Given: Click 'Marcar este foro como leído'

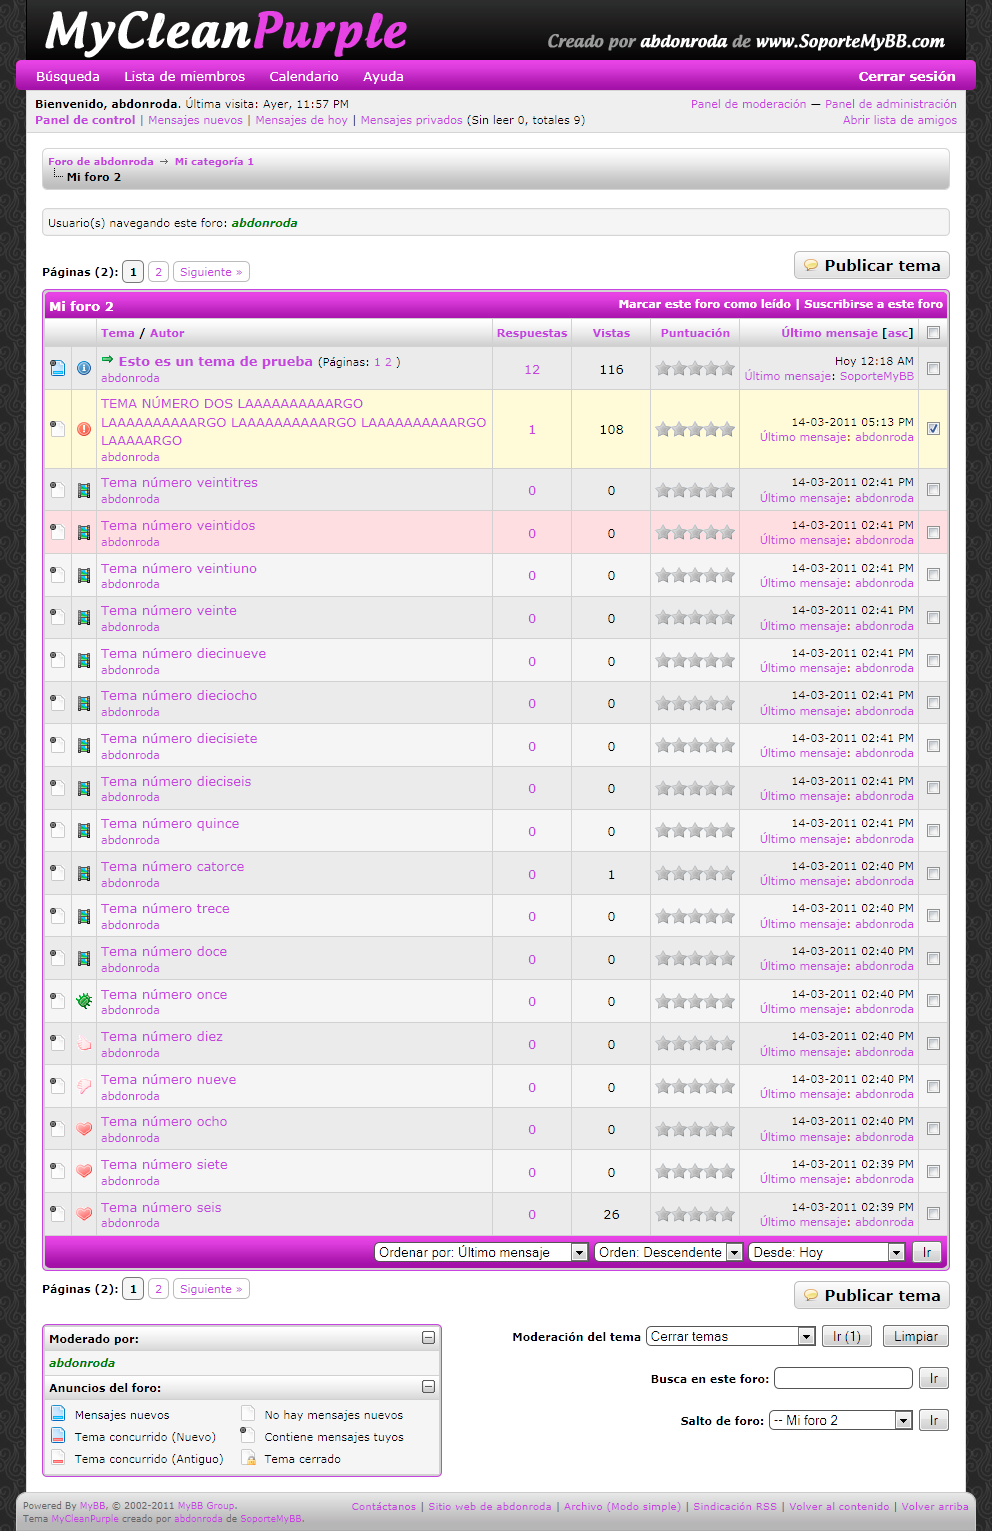Looking at the screenshot, I should click(x=704, y=304).
